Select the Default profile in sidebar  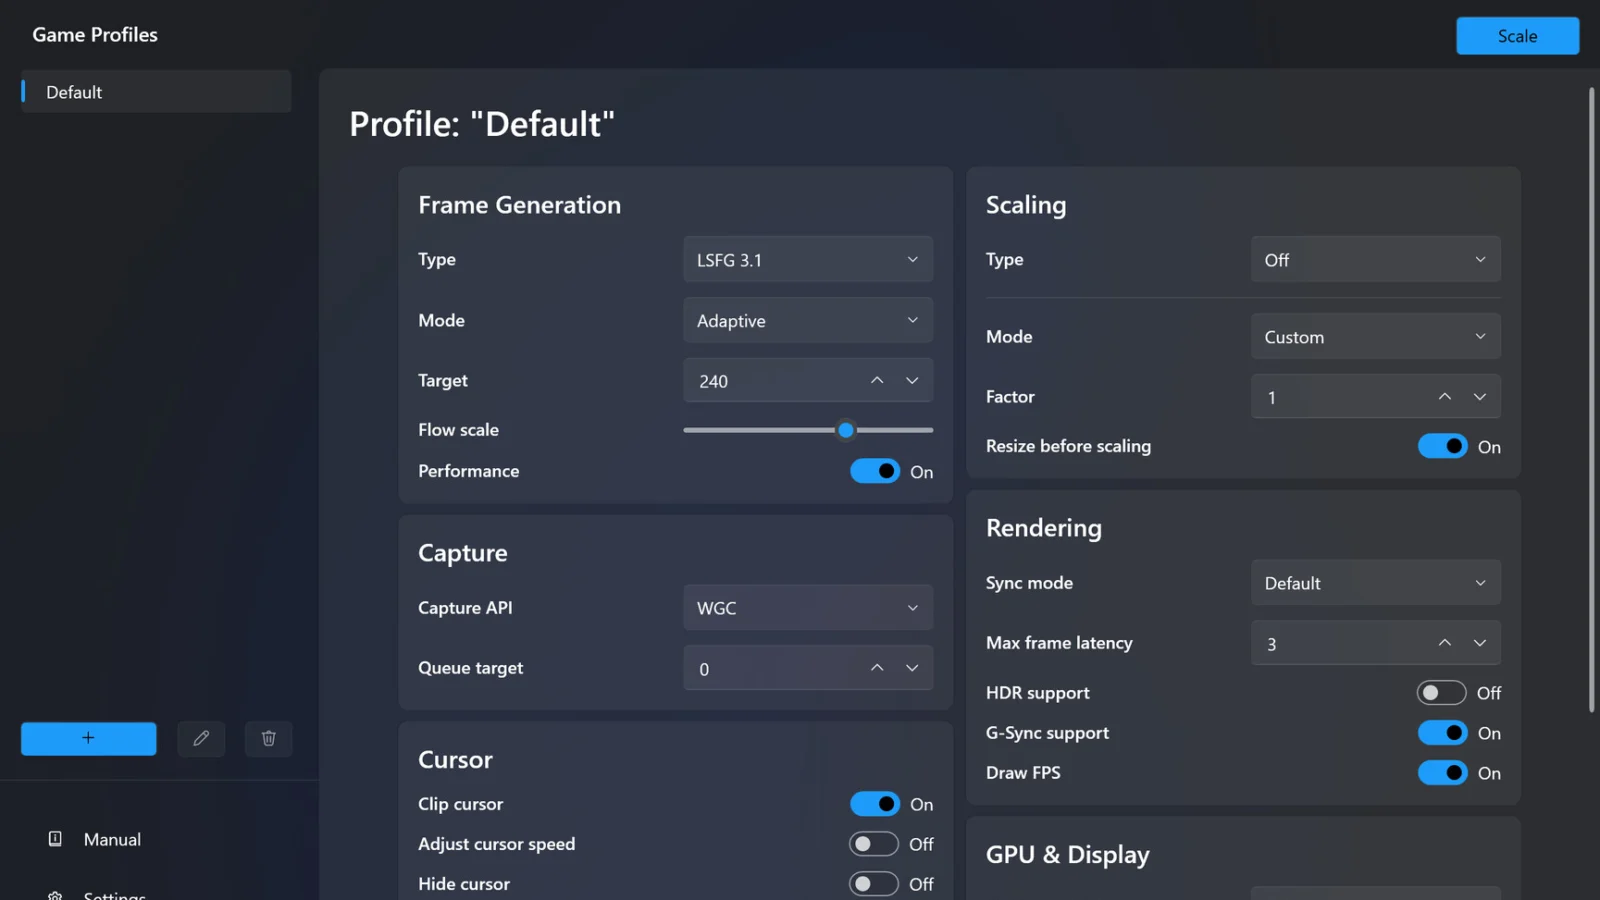point(156,92)
